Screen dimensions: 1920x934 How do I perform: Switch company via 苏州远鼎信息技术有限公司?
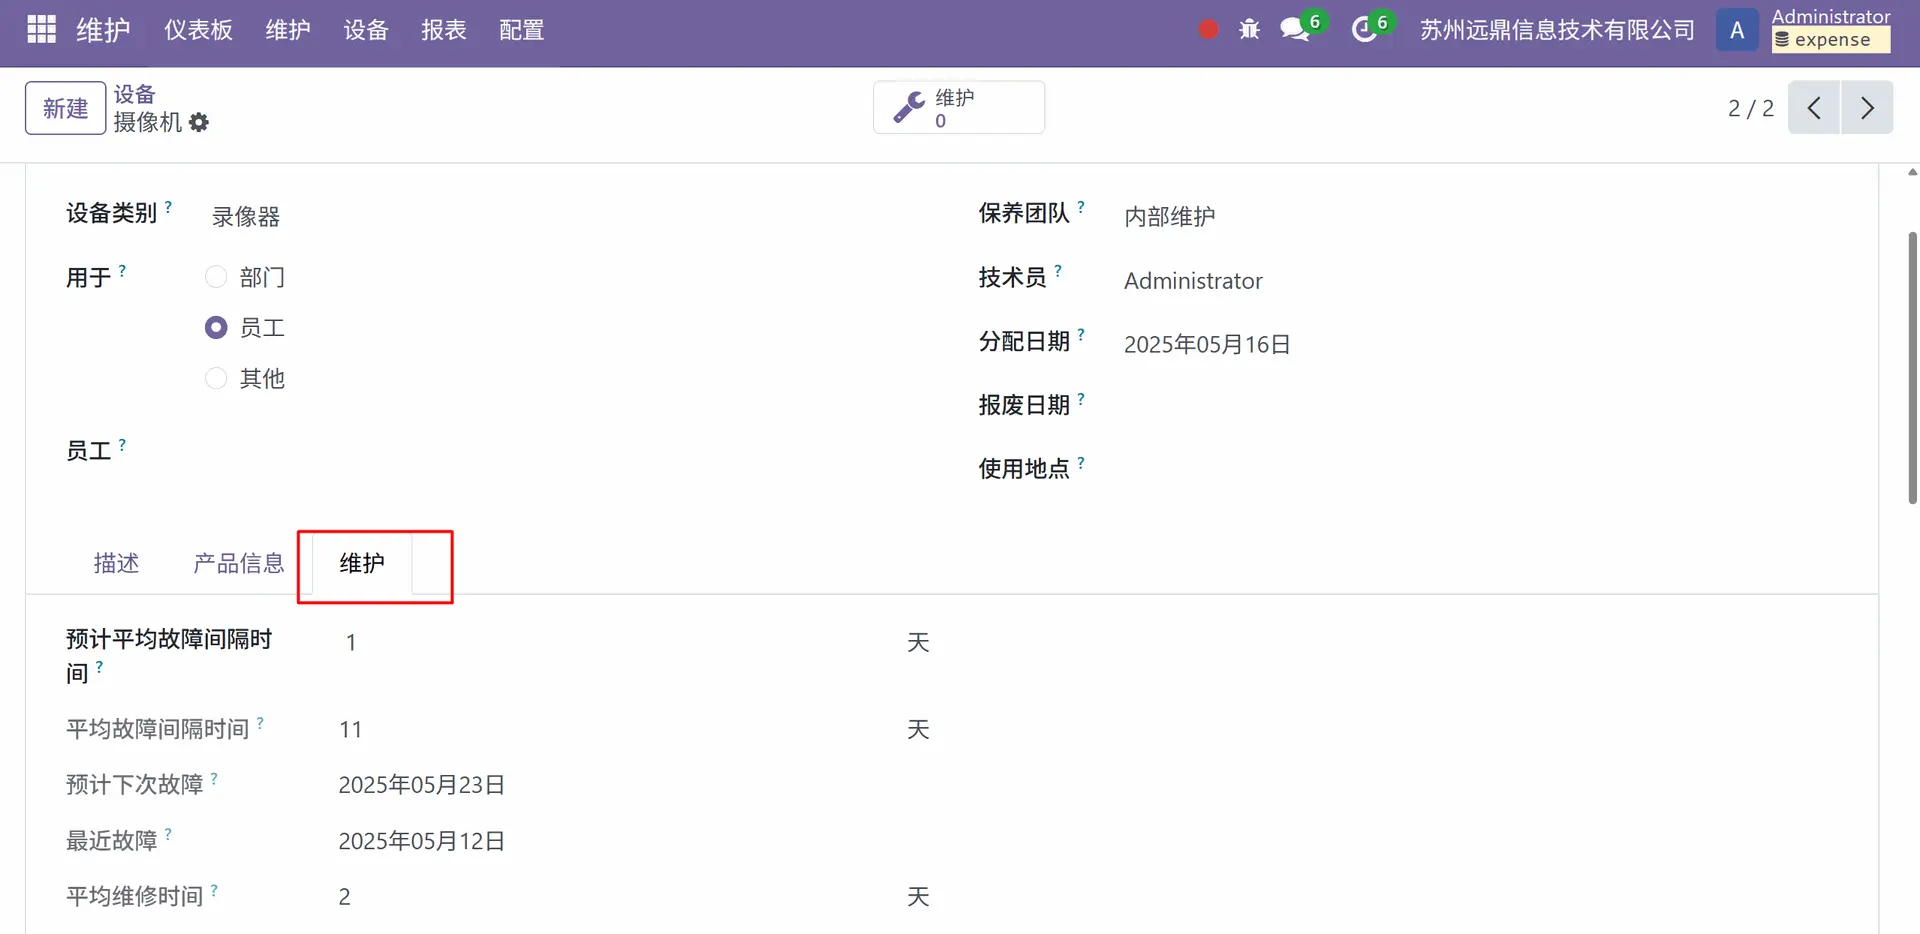tap(1557, 30)
